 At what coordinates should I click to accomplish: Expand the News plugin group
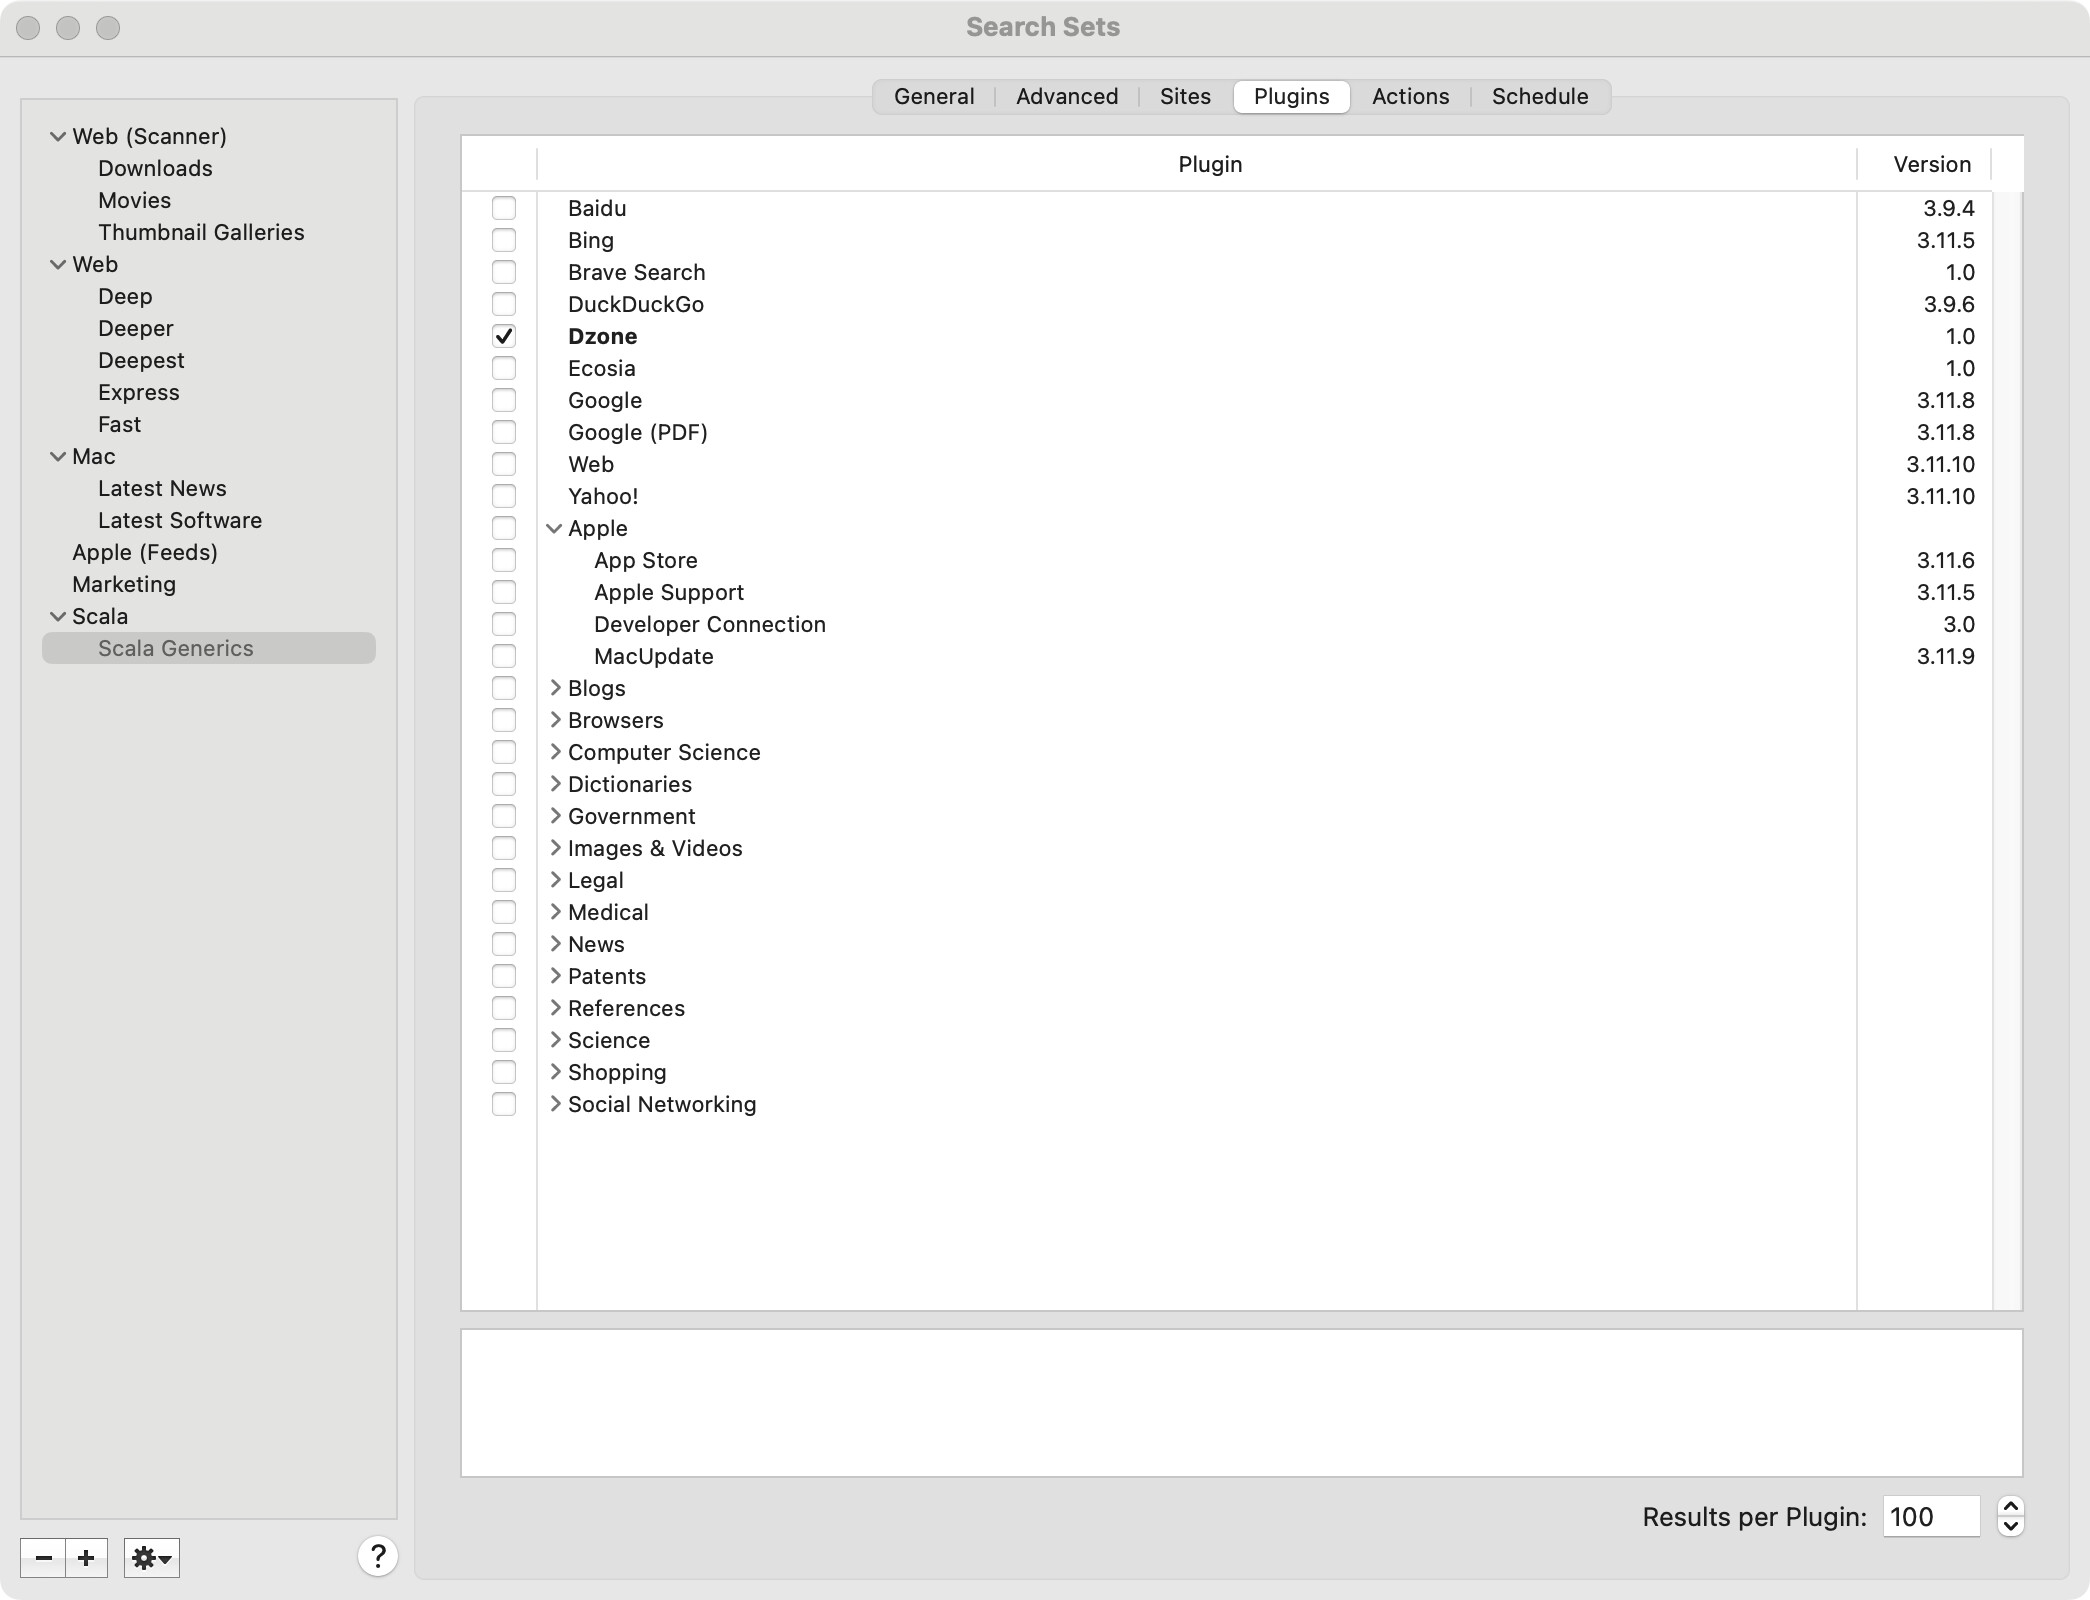pos(555,944)
